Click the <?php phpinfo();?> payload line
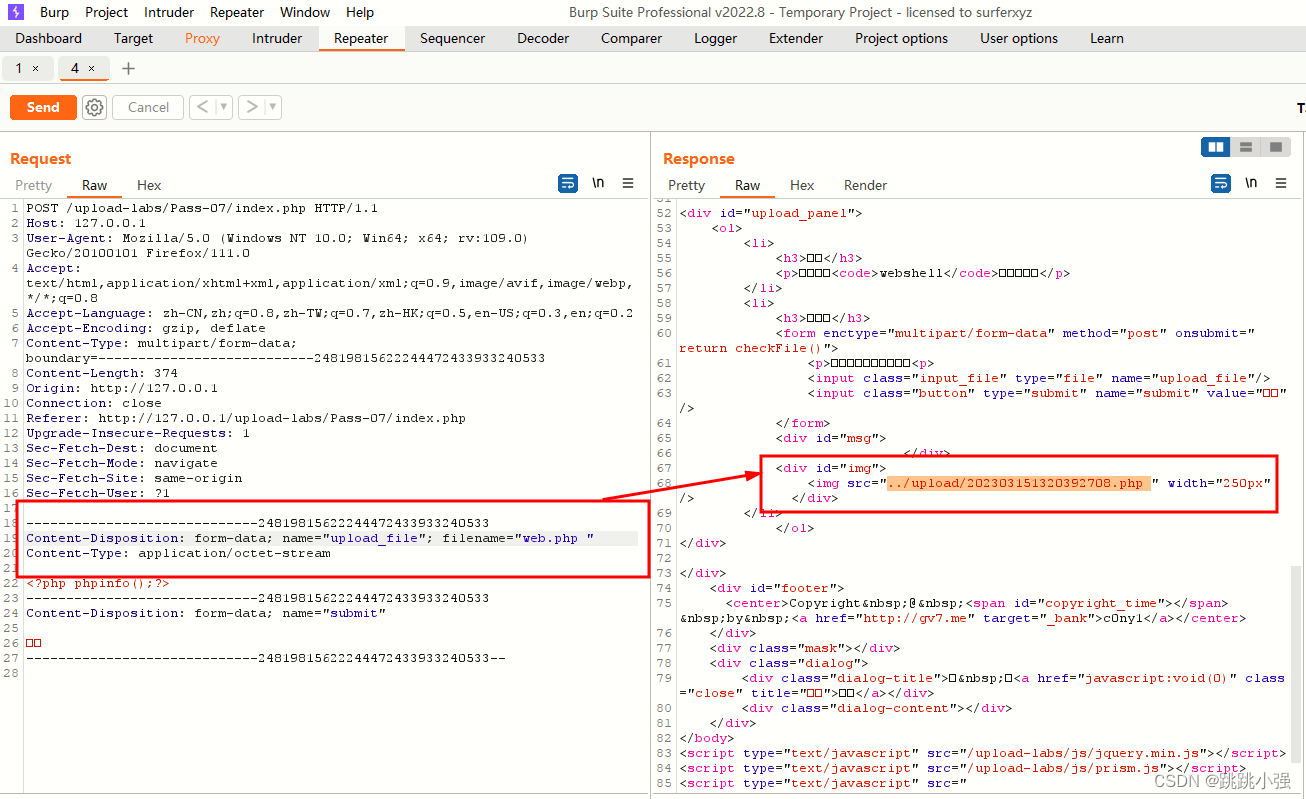The height and width of the screenshot is (799, 1306). (98, 583)
